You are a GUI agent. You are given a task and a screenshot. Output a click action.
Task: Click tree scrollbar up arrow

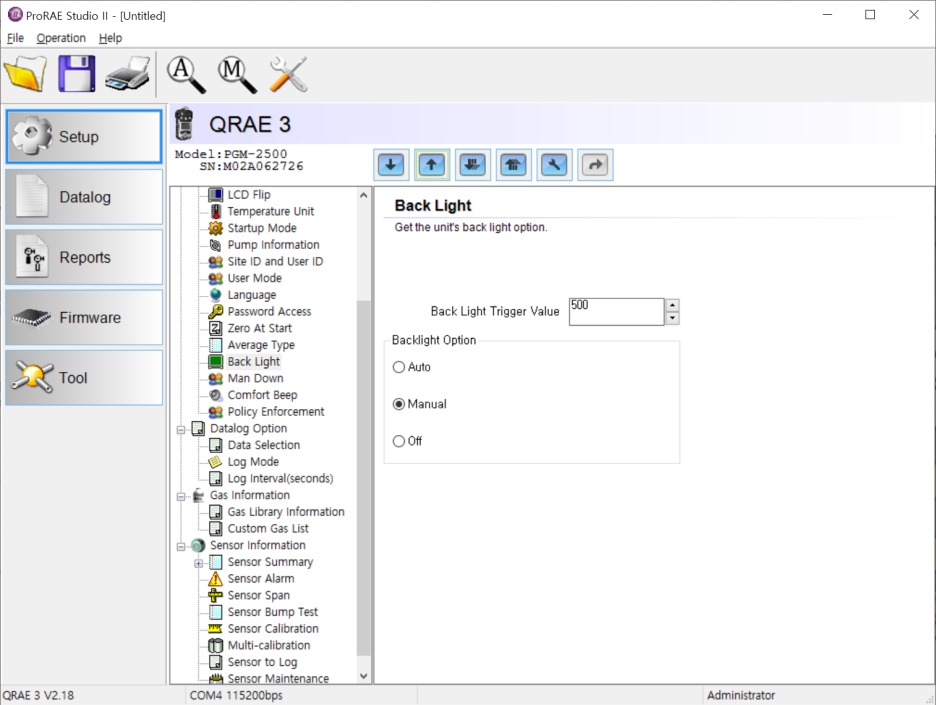(x=364, y=195)
